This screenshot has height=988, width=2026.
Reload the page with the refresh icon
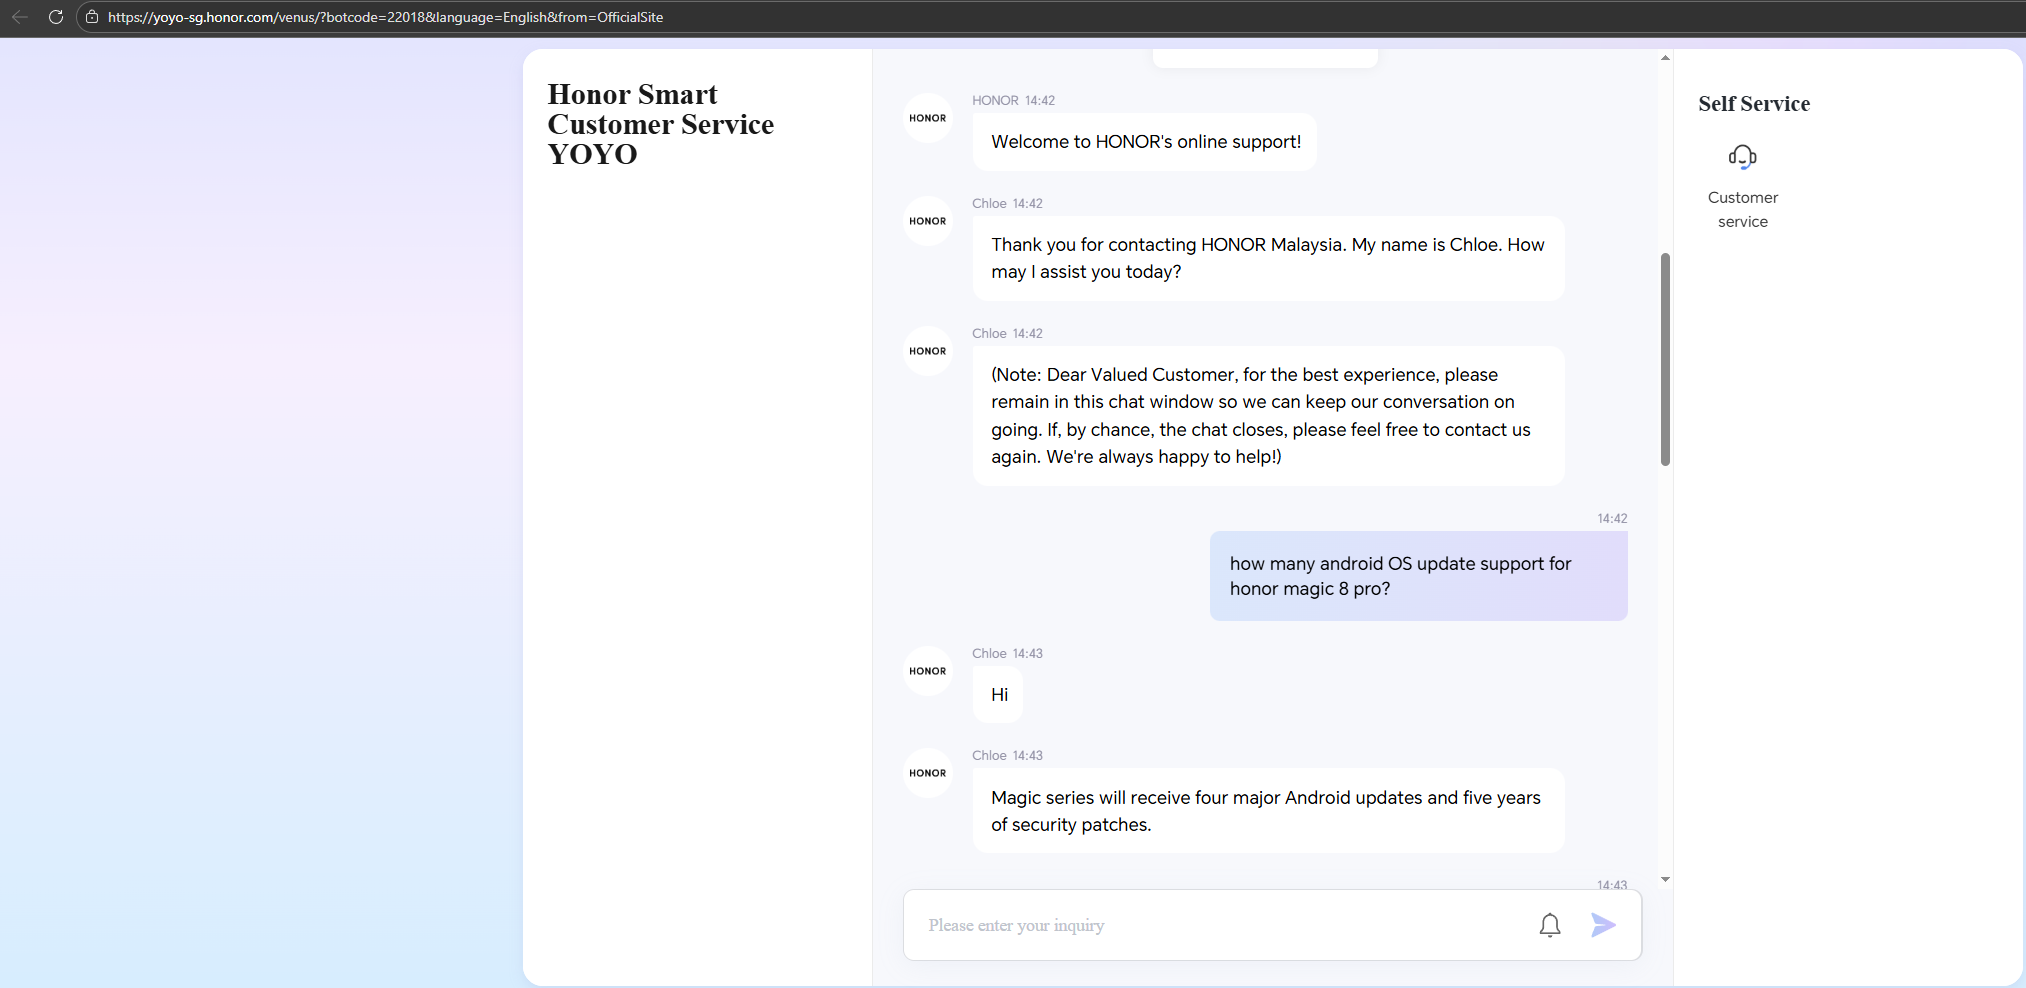[56, 17]
